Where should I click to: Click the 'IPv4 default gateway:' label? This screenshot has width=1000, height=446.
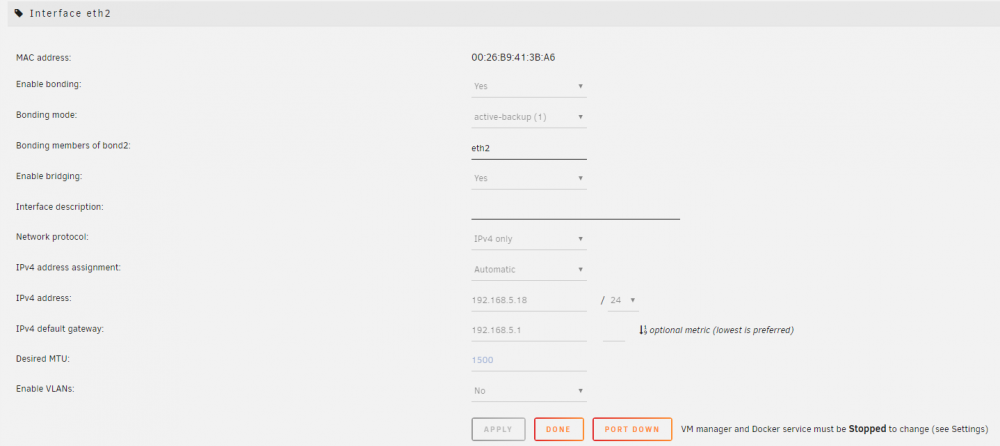[x=59, y=329]
